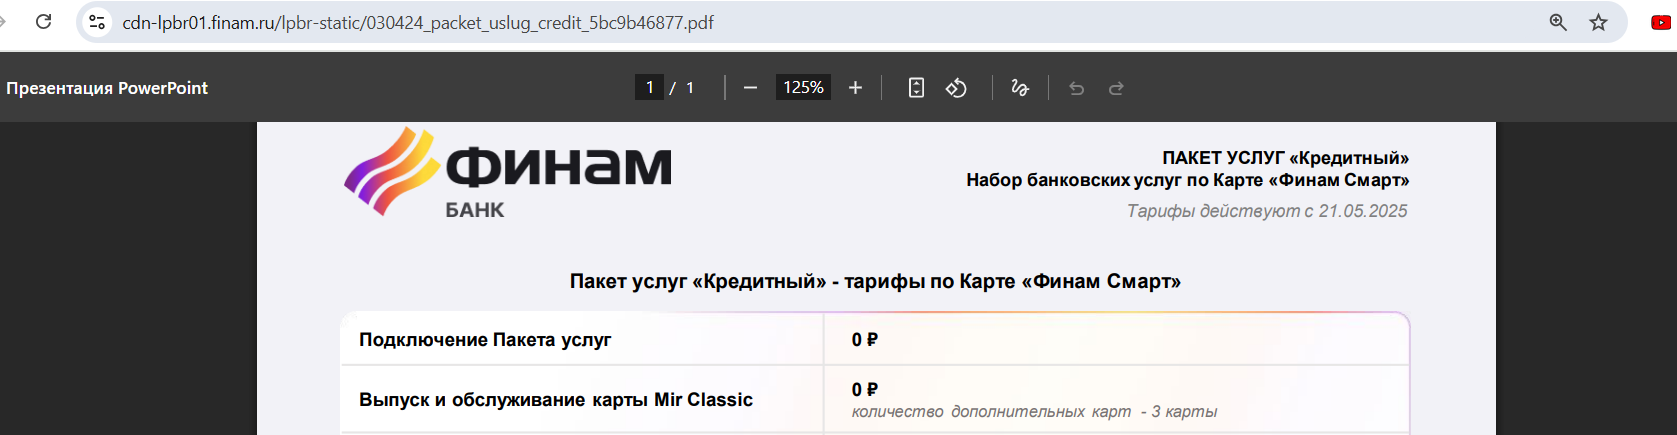Zoom out with the minus button
The width and height of the screenshot is (1677, 435).
(750, 88)
